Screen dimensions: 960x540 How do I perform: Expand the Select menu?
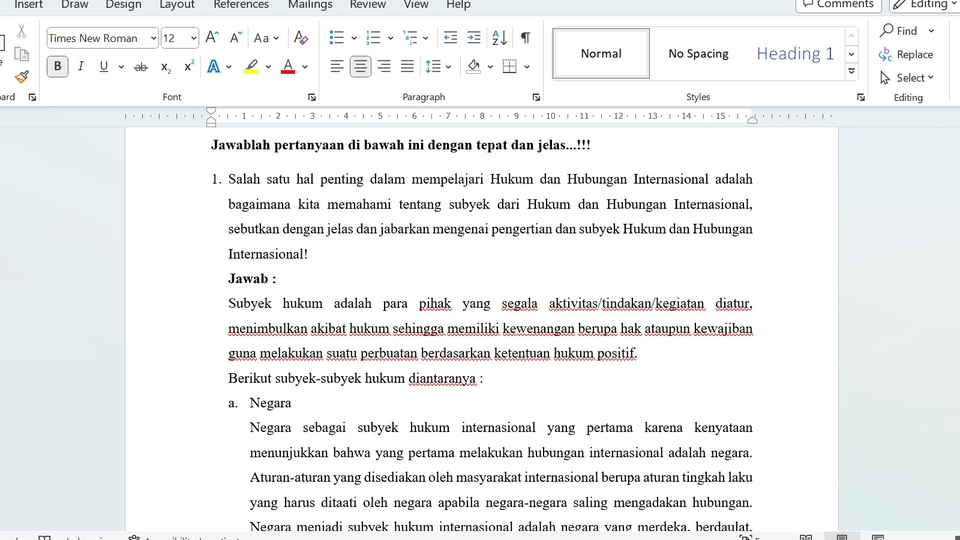pos(907,78)
